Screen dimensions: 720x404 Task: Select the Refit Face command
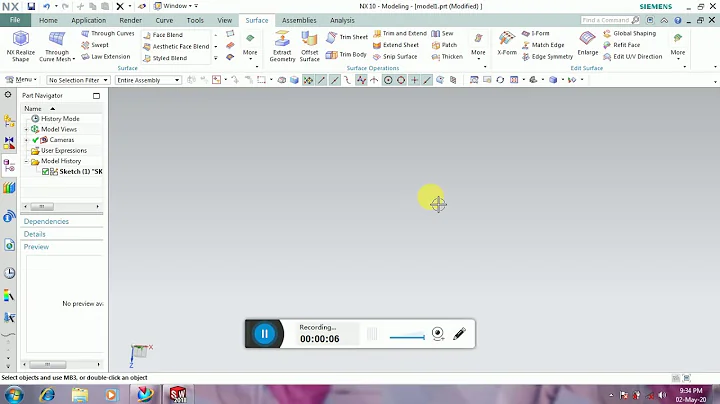click(x=622, y=45)
